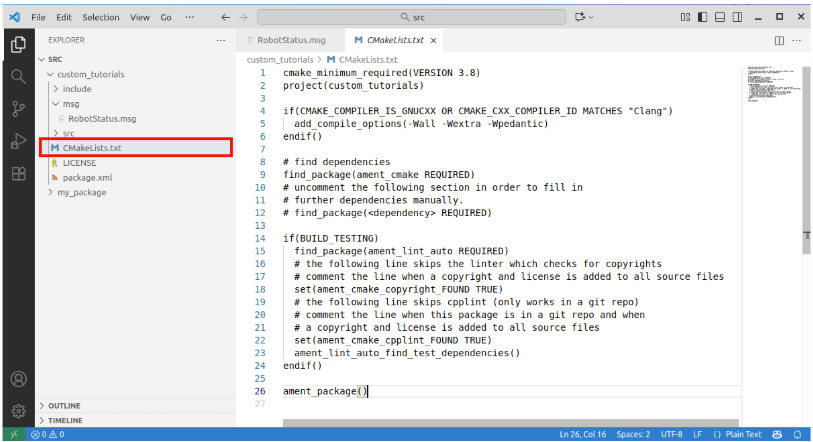Click the split editor right icon
The height and width of the screenshot is (442, 813).
tap(779, 40)
